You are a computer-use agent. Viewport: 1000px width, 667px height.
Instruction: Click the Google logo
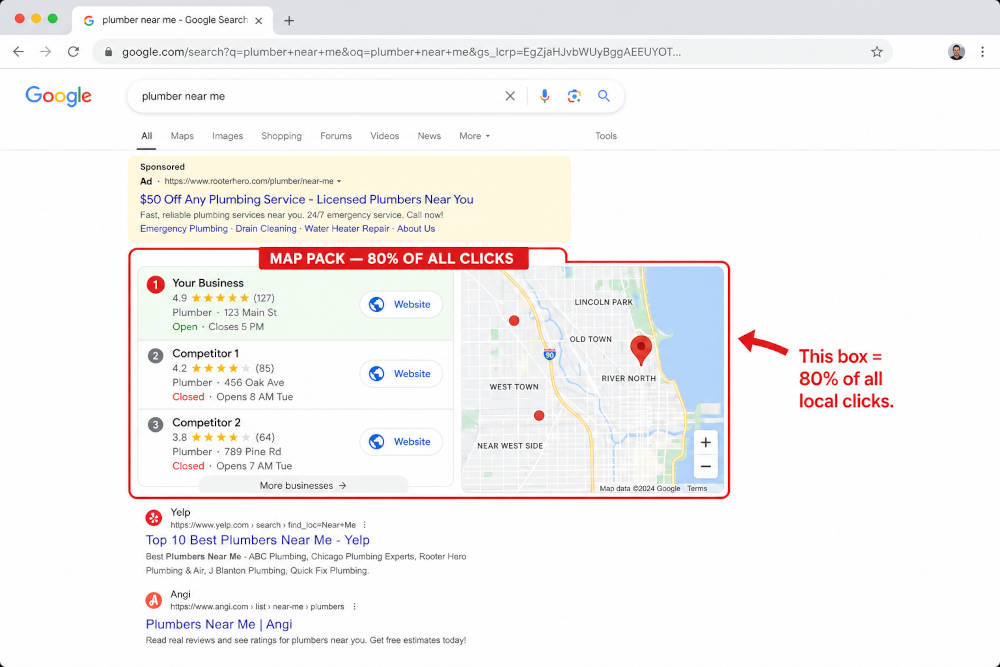coord(58,96)
